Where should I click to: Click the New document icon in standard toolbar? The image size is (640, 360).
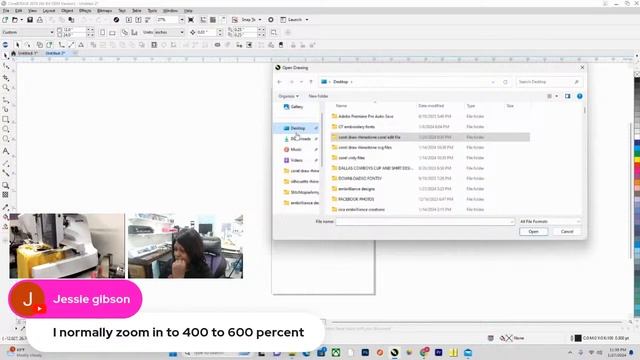[x=5, y=20]
